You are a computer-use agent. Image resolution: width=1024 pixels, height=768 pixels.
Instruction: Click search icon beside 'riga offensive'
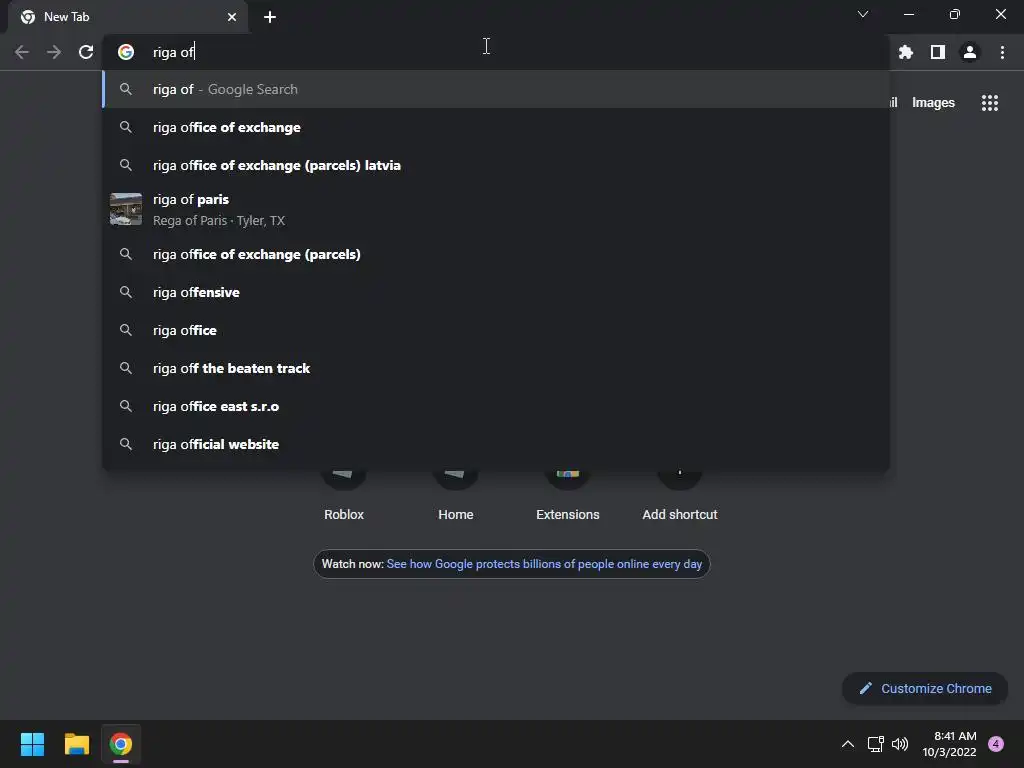click(x=126, y=292)
